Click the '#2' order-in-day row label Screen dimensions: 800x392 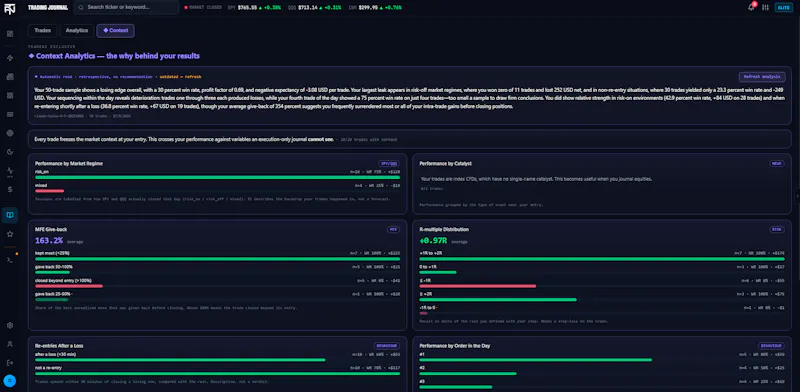click(x=422, y=368)
